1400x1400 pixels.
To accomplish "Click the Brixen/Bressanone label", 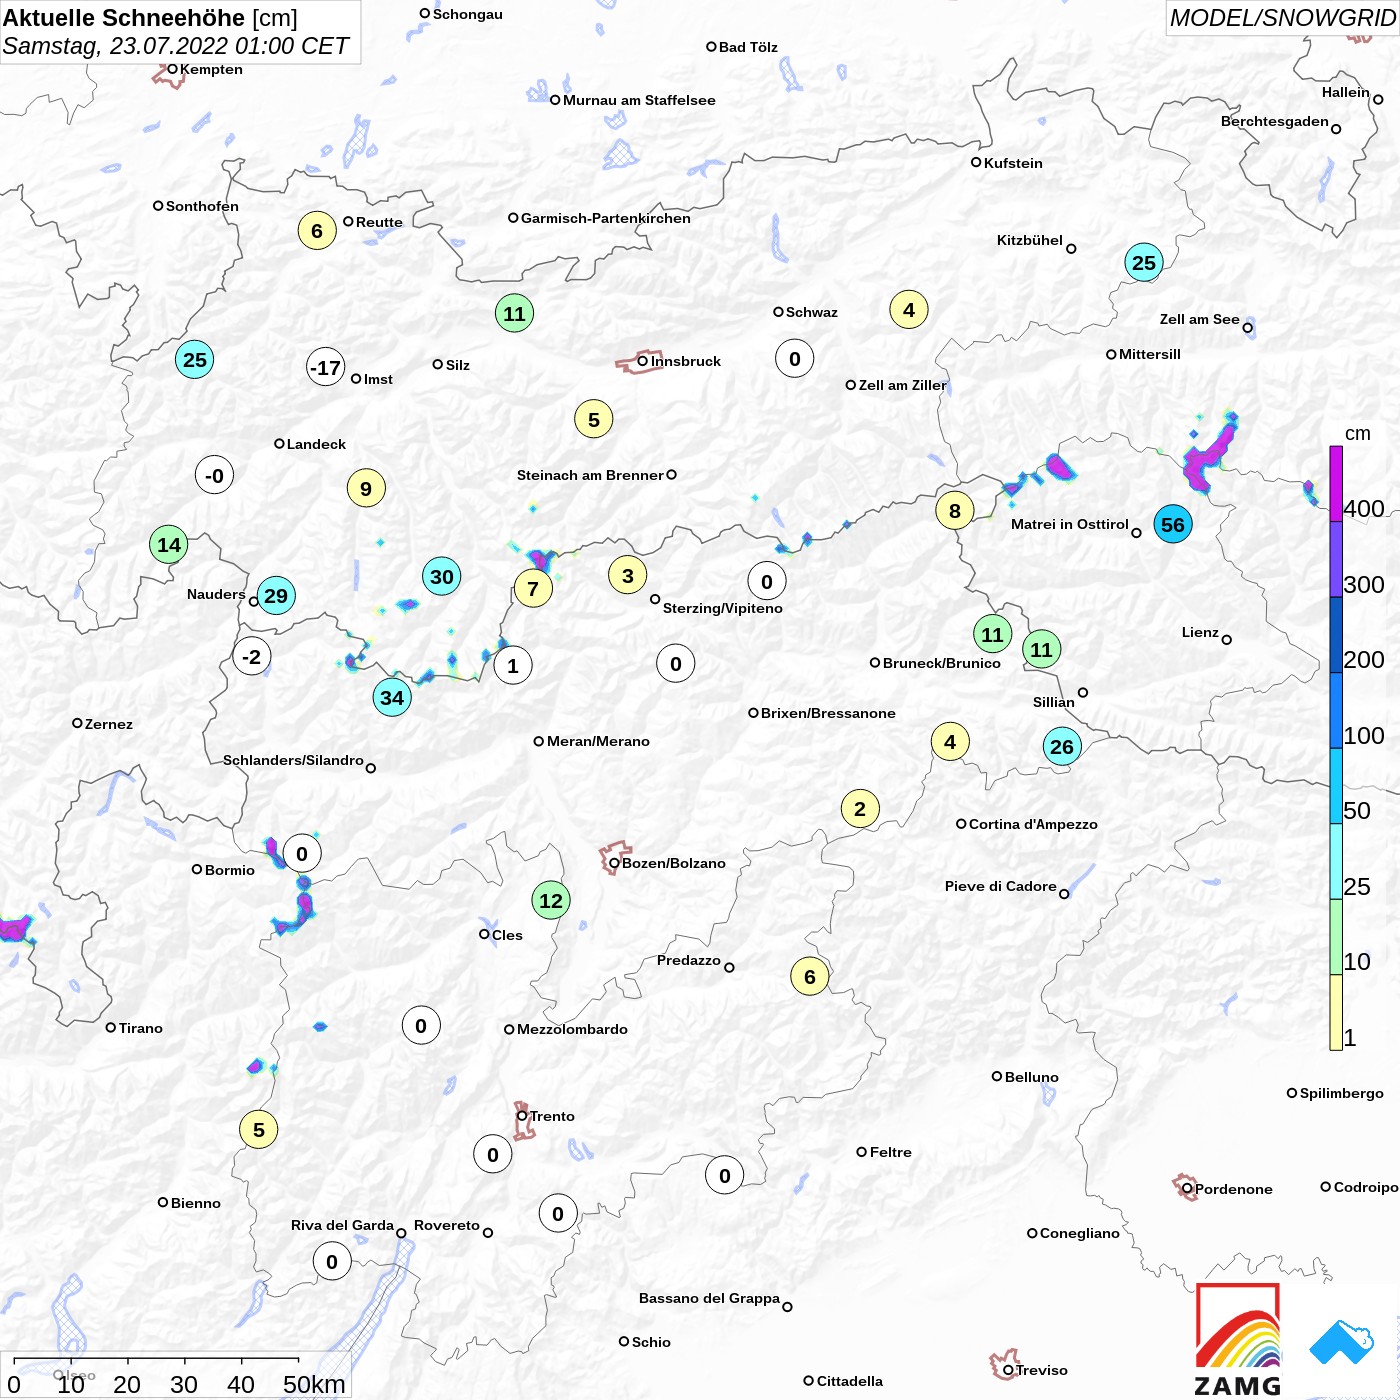I will (828, 713).
